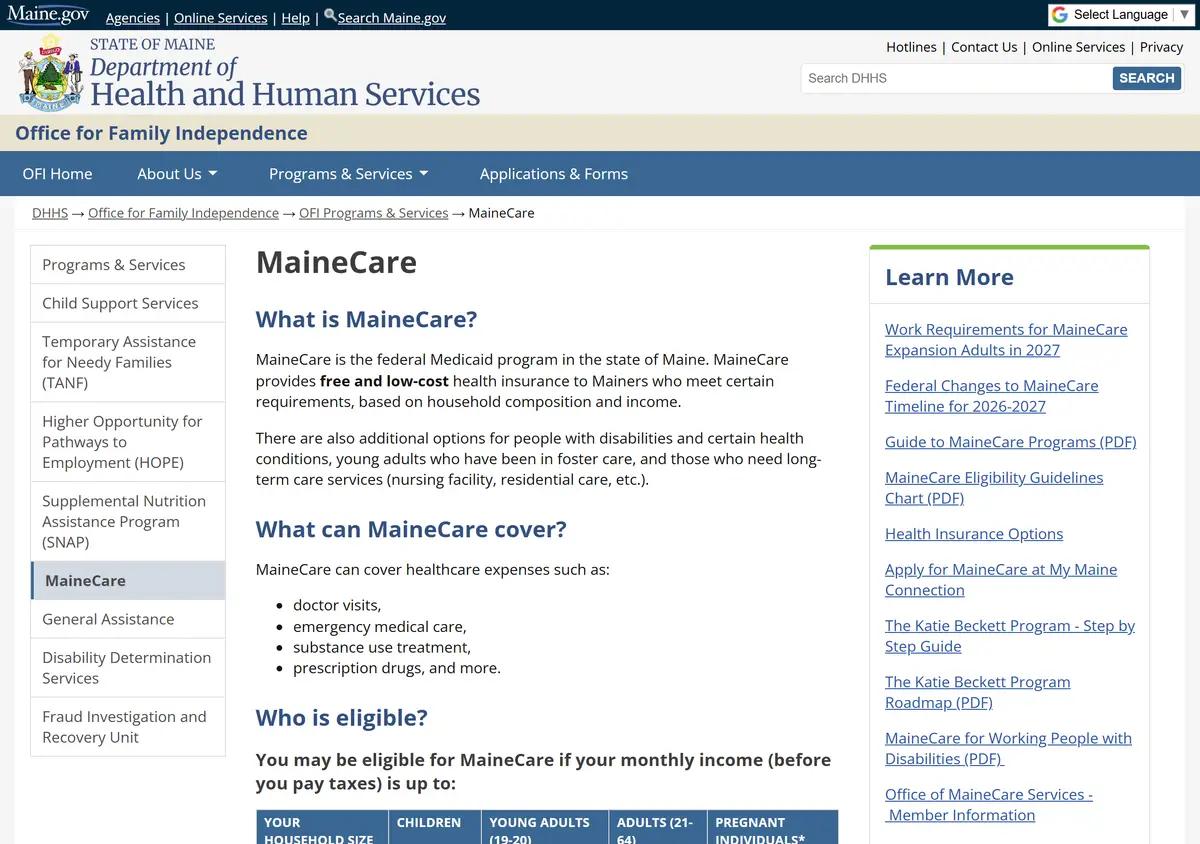Open Search Maine.gov link
1200x844 pixels.
tap(392, 18)
